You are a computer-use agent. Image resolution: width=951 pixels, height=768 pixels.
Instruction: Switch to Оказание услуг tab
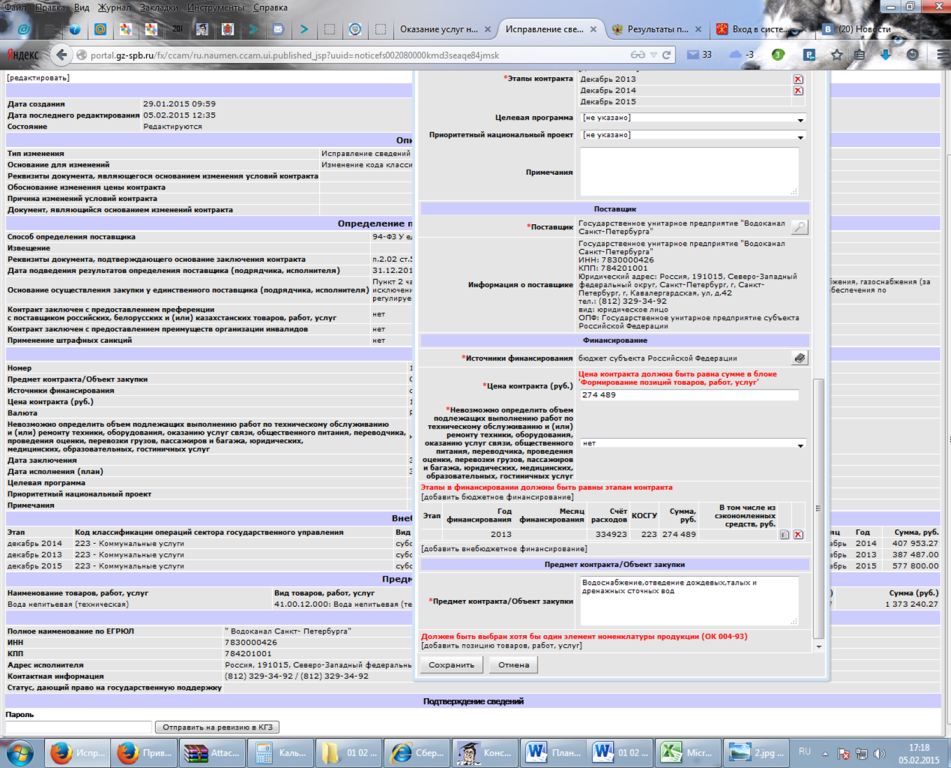[x=438, y=29]
